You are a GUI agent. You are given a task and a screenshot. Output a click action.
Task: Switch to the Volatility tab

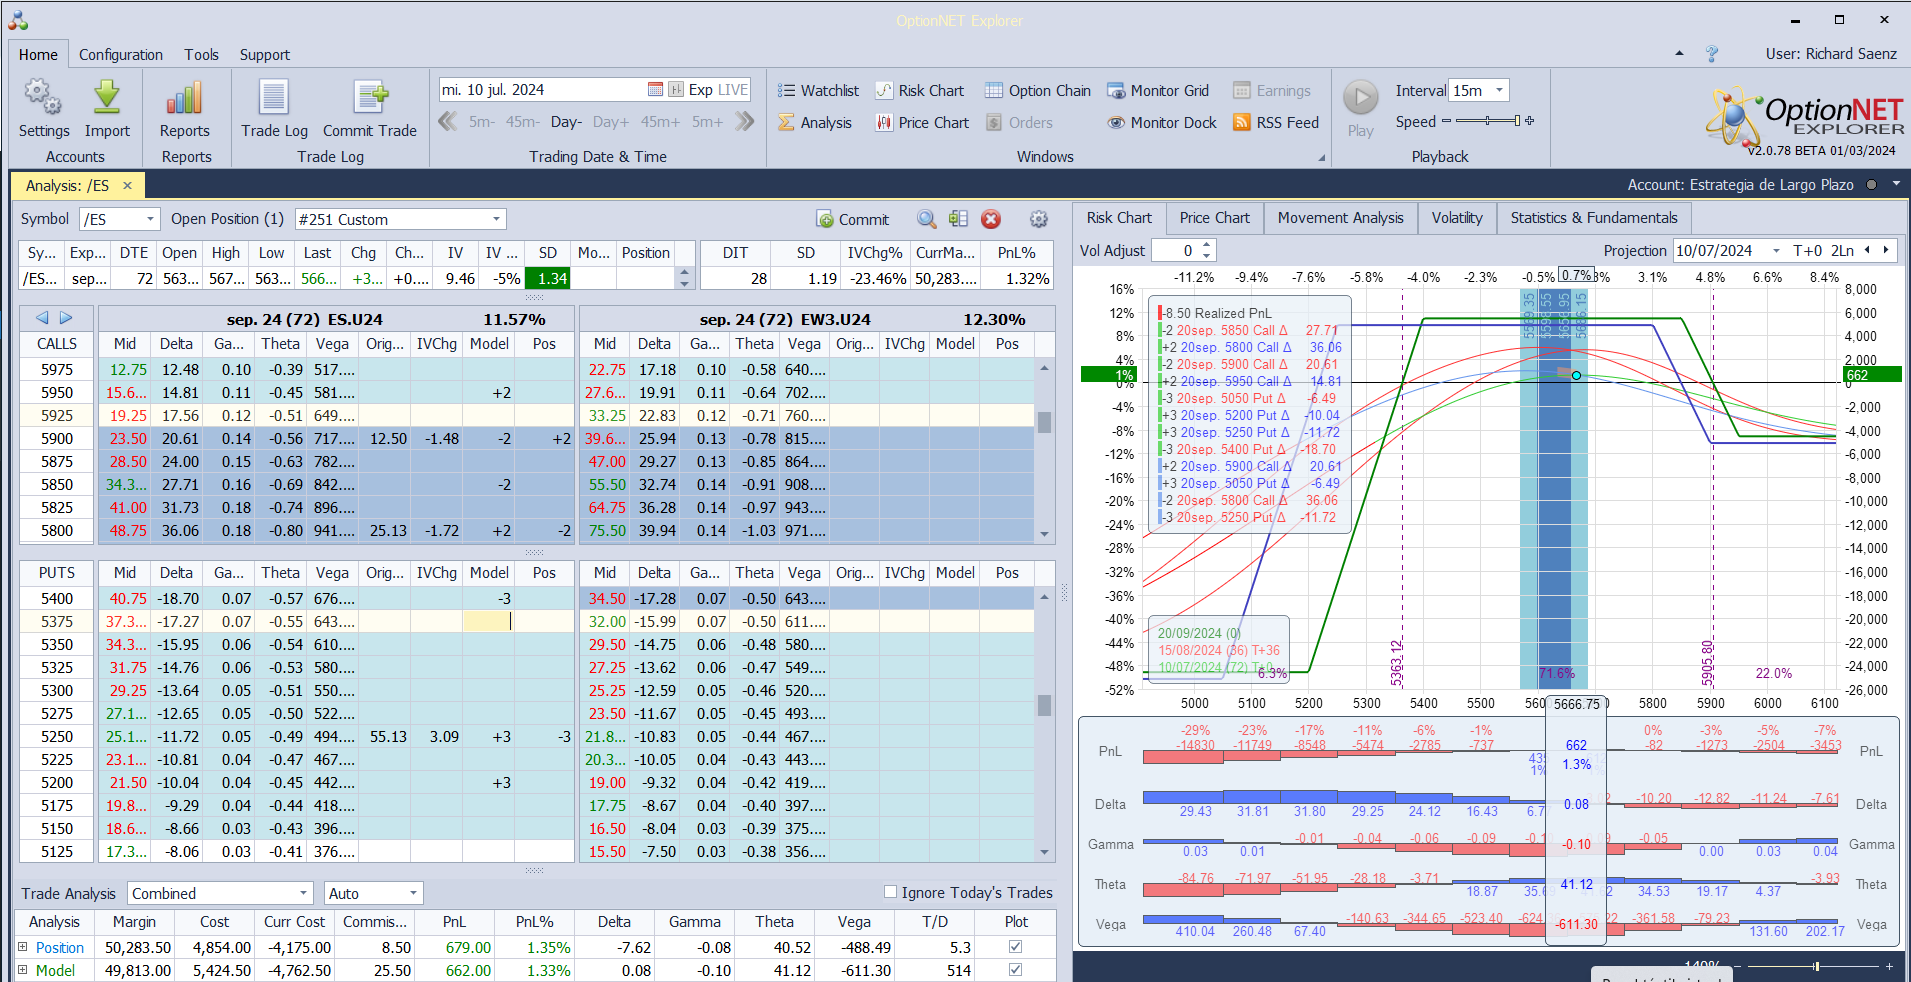(x=1456, y=218)
